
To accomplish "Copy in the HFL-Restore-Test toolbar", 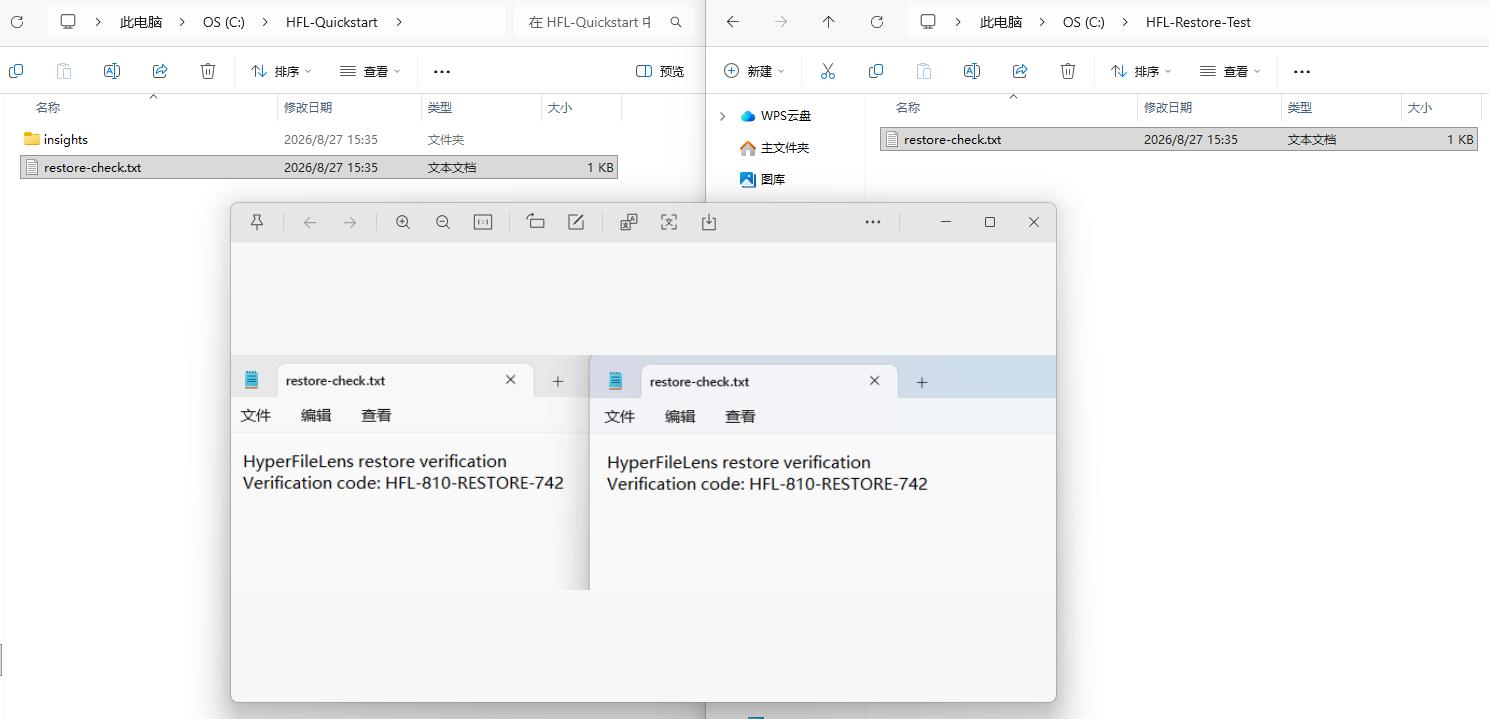I will point(876,71).
